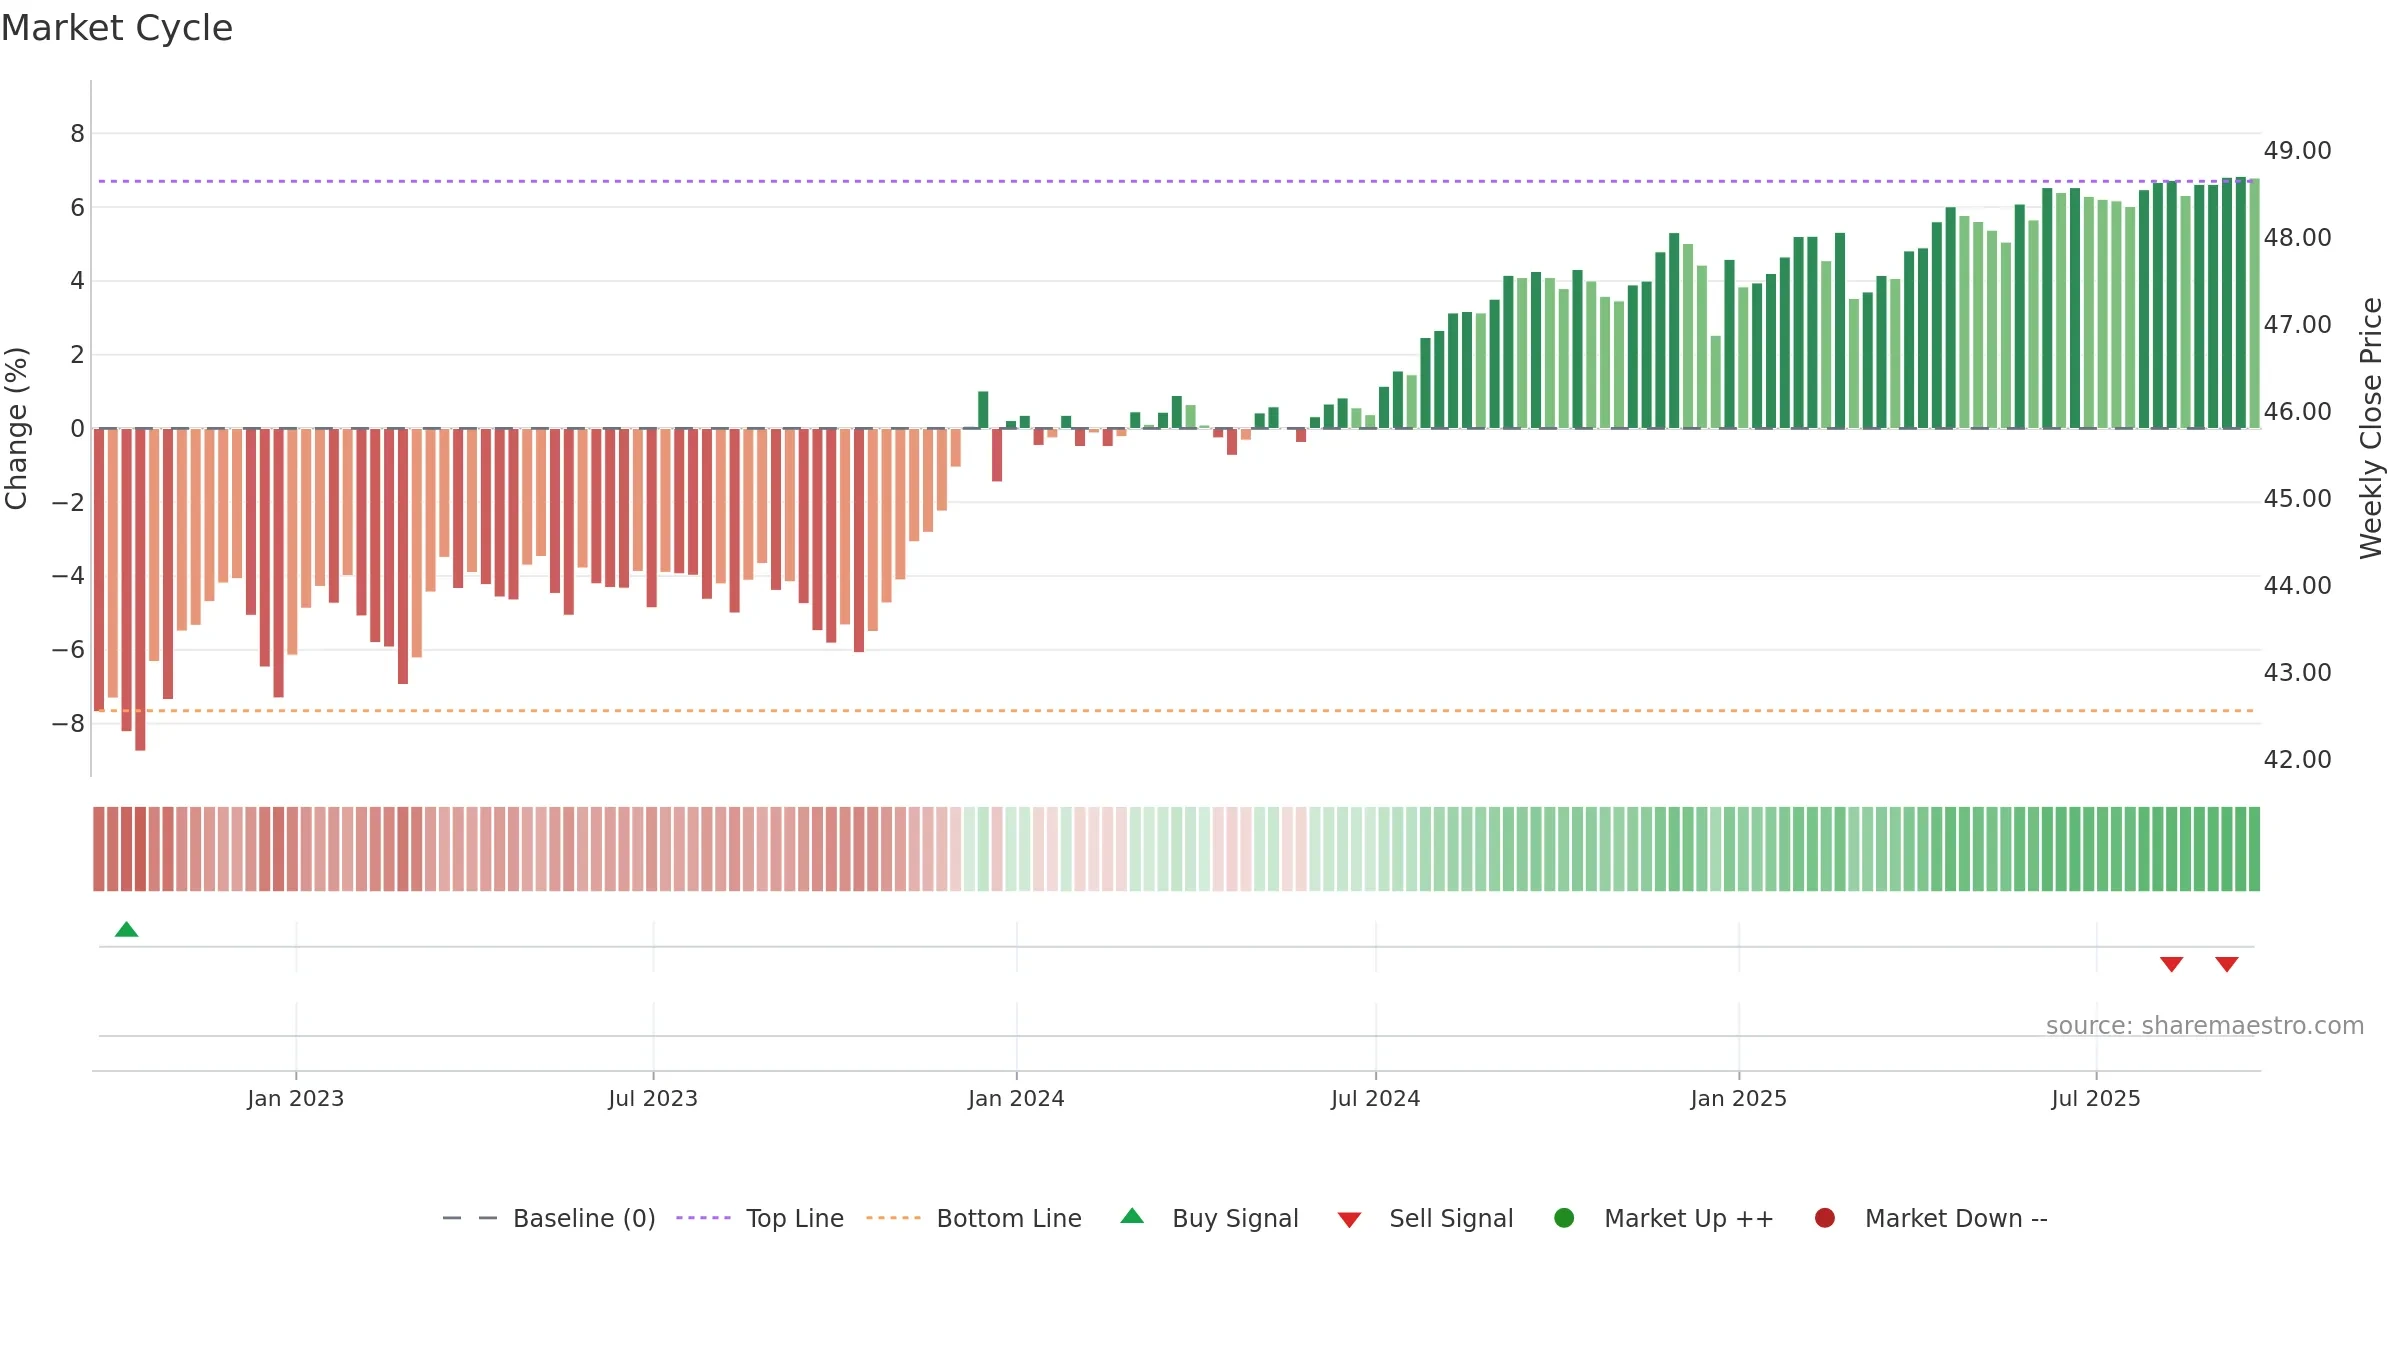Click the Jul 2024 axis label
Viewport: 2400px width, 1350px height.
(x=1375, y=1098)
